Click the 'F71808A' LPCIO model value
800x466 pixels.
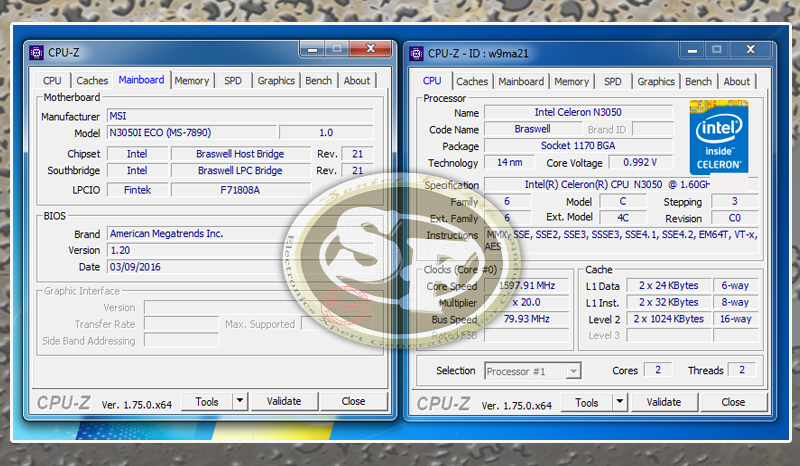pyautogui.click(x=240, y=190)
